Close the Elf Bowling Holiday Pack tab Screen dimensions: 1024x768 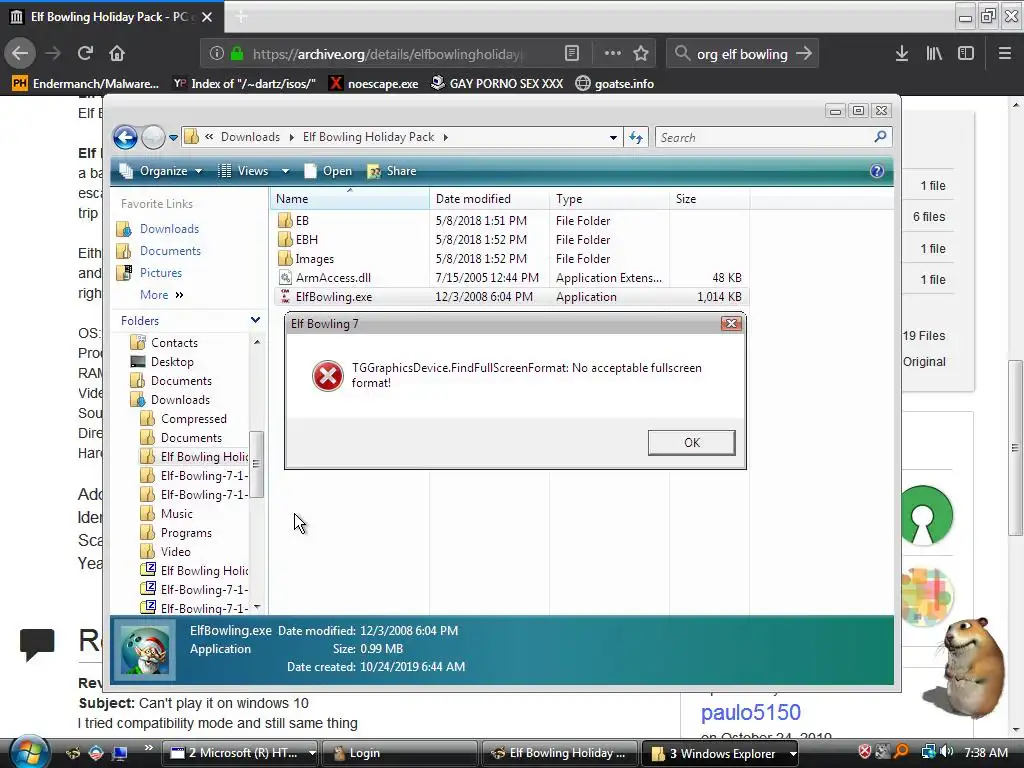click(x=207, y=17)
